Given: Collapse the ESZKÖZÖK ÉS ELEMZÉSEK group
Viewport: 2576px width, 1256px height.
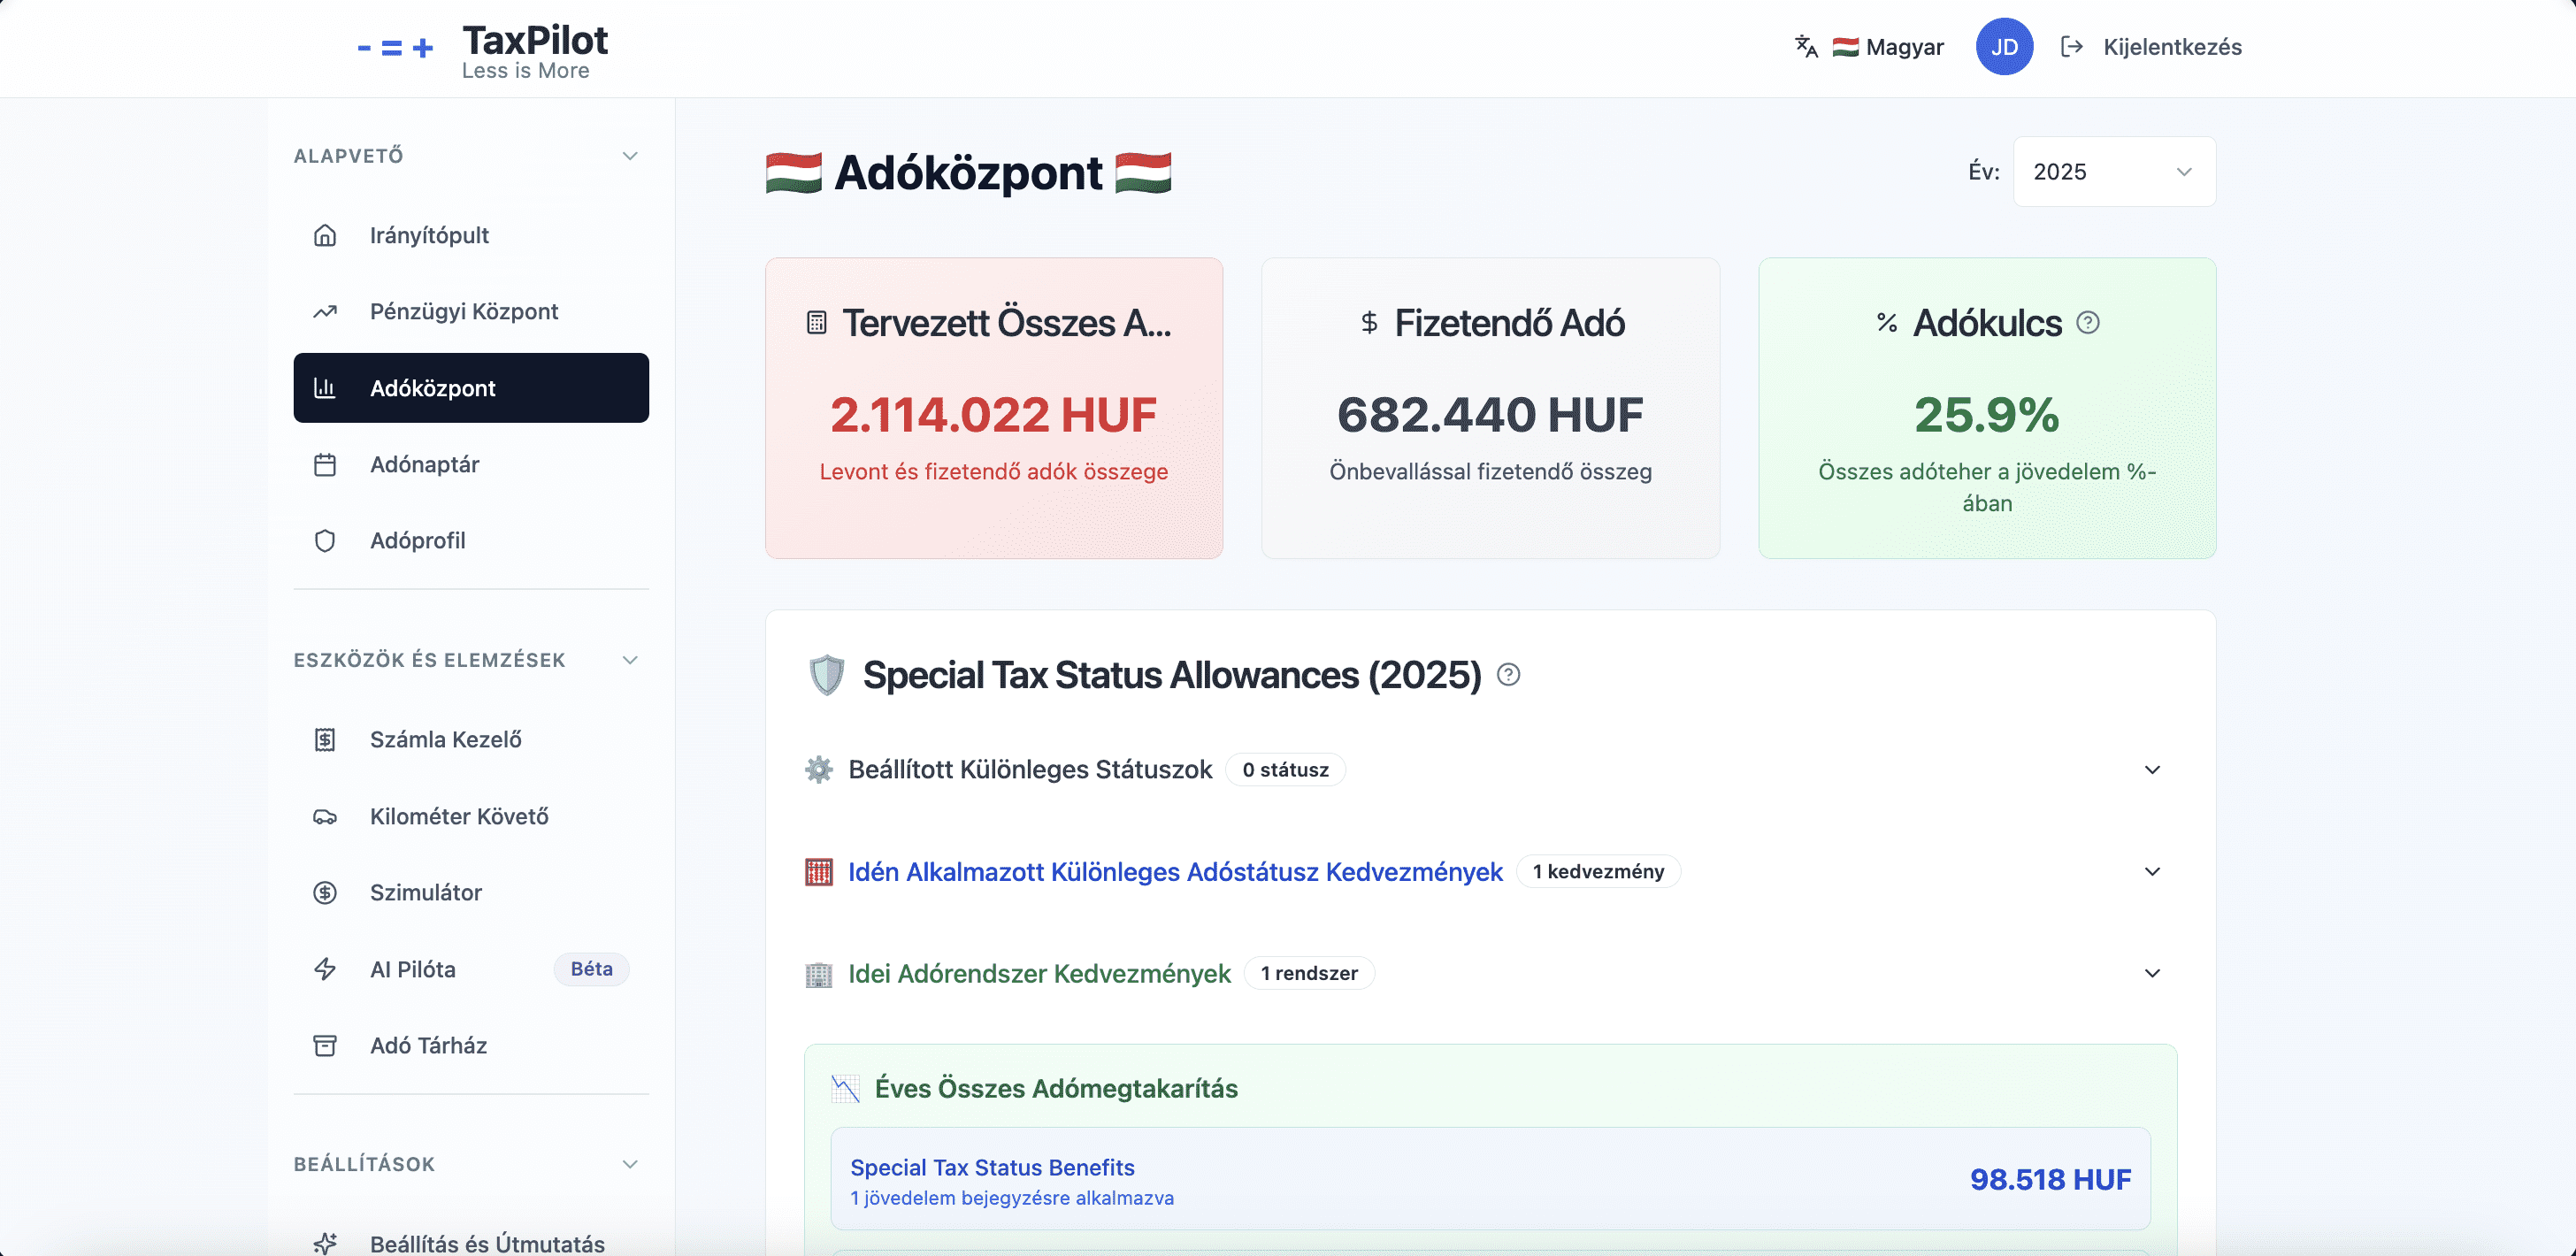Looking at the screenshot, I should [x=630, y=660].
